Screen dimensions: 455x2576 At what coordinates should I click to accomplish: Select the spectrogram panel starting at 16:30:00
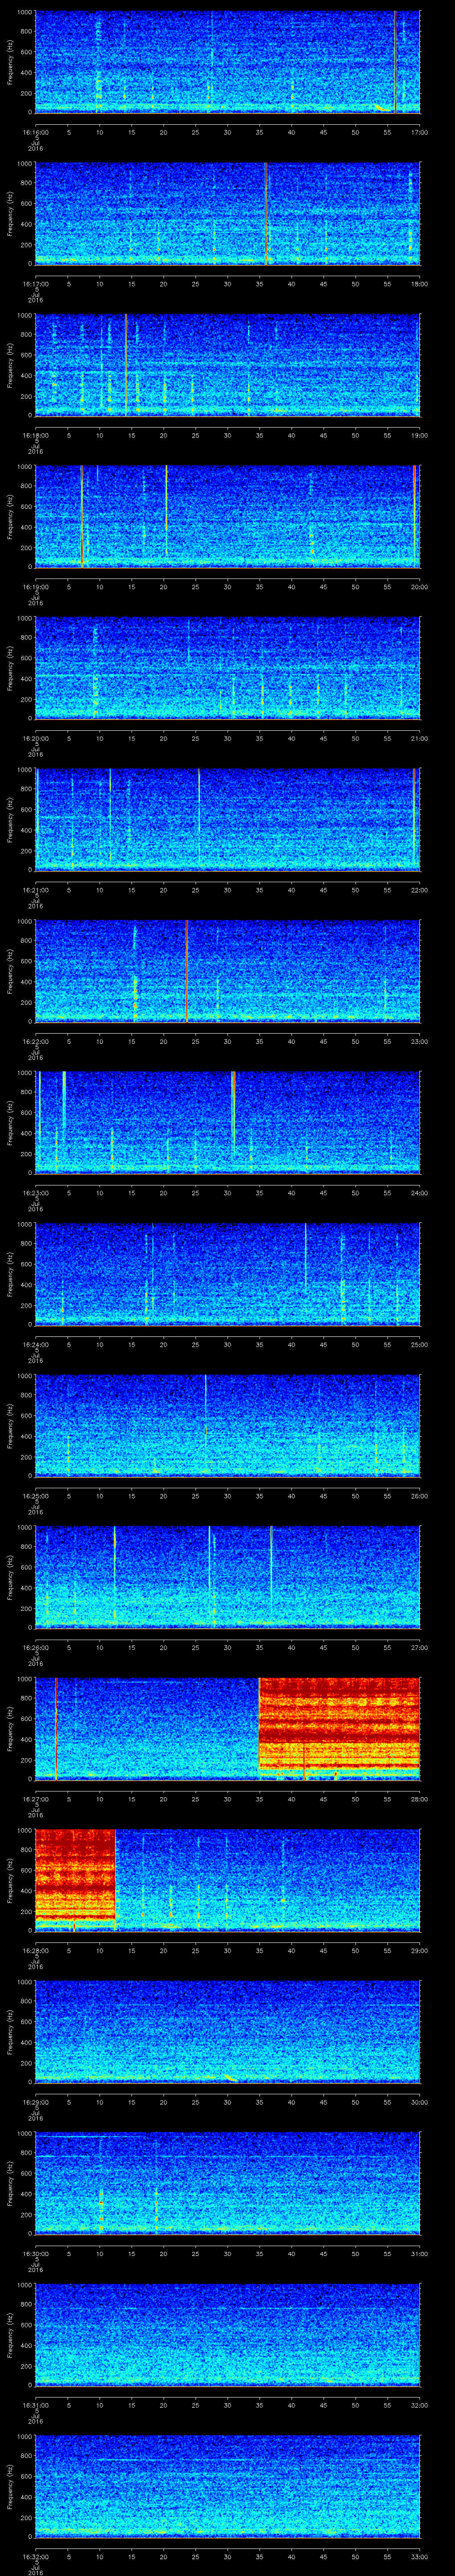click(227, 2182)
